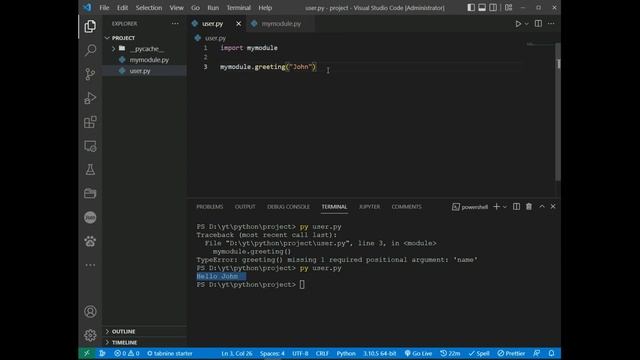
Task: Open the Help menu
Action: [265, 8]
